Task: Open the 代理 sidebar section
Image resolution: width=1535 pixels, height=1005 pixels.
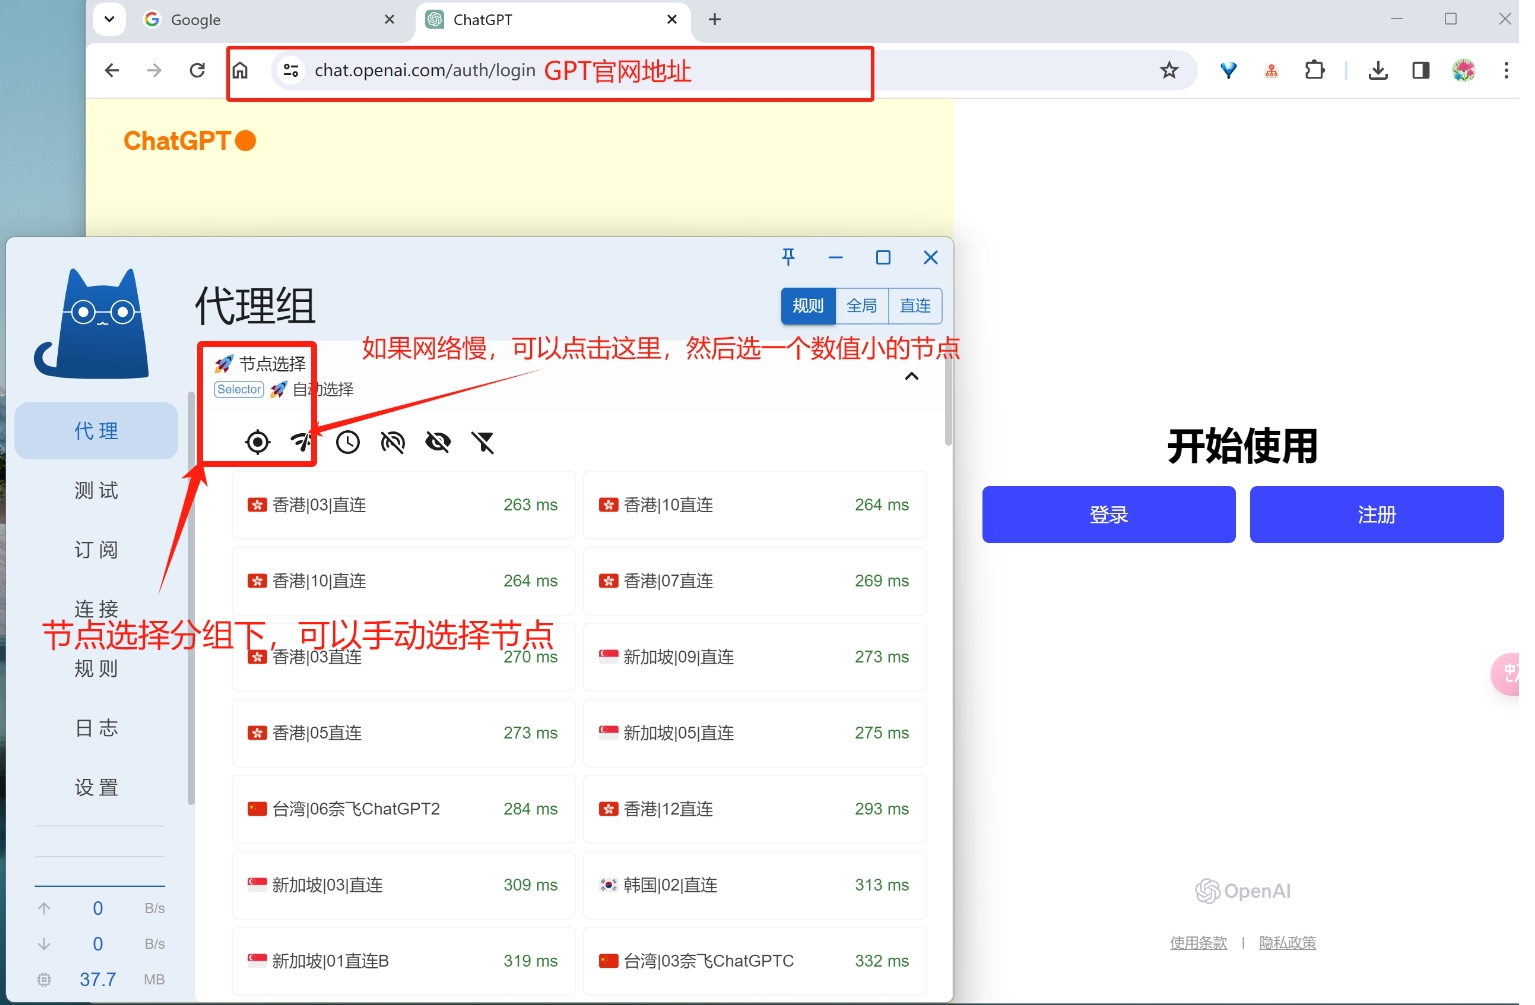Action: [x=96, y=431]
